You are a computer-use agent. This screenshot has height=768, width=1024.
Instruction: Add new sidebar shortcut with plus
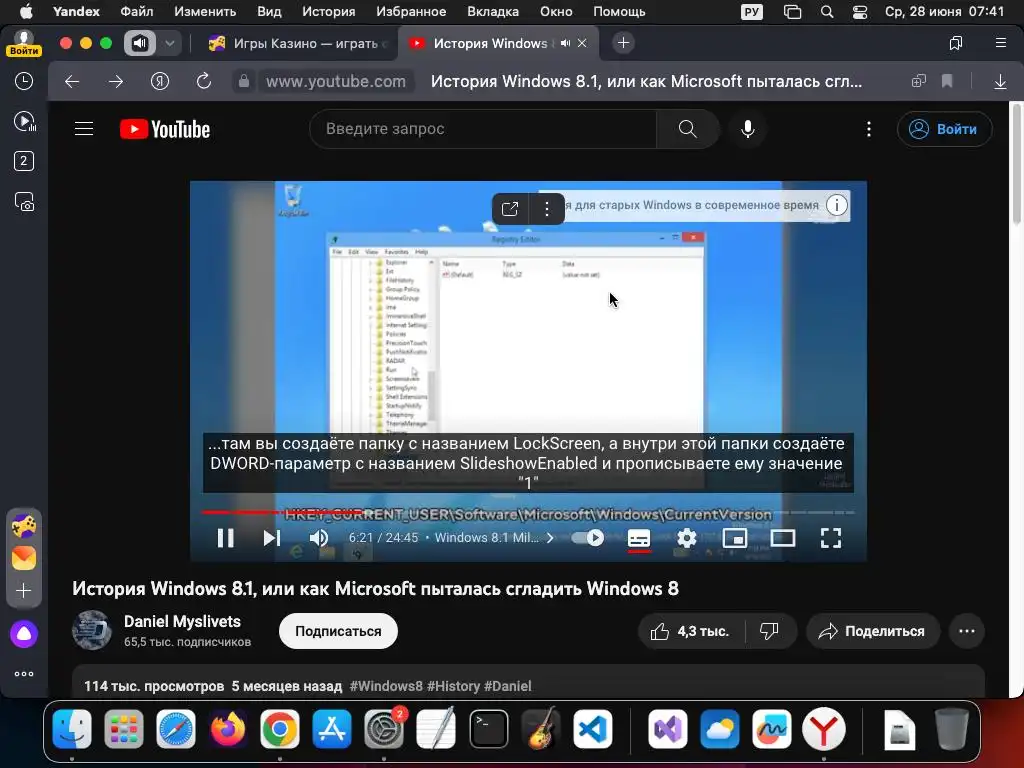click(x=24, y=591)
